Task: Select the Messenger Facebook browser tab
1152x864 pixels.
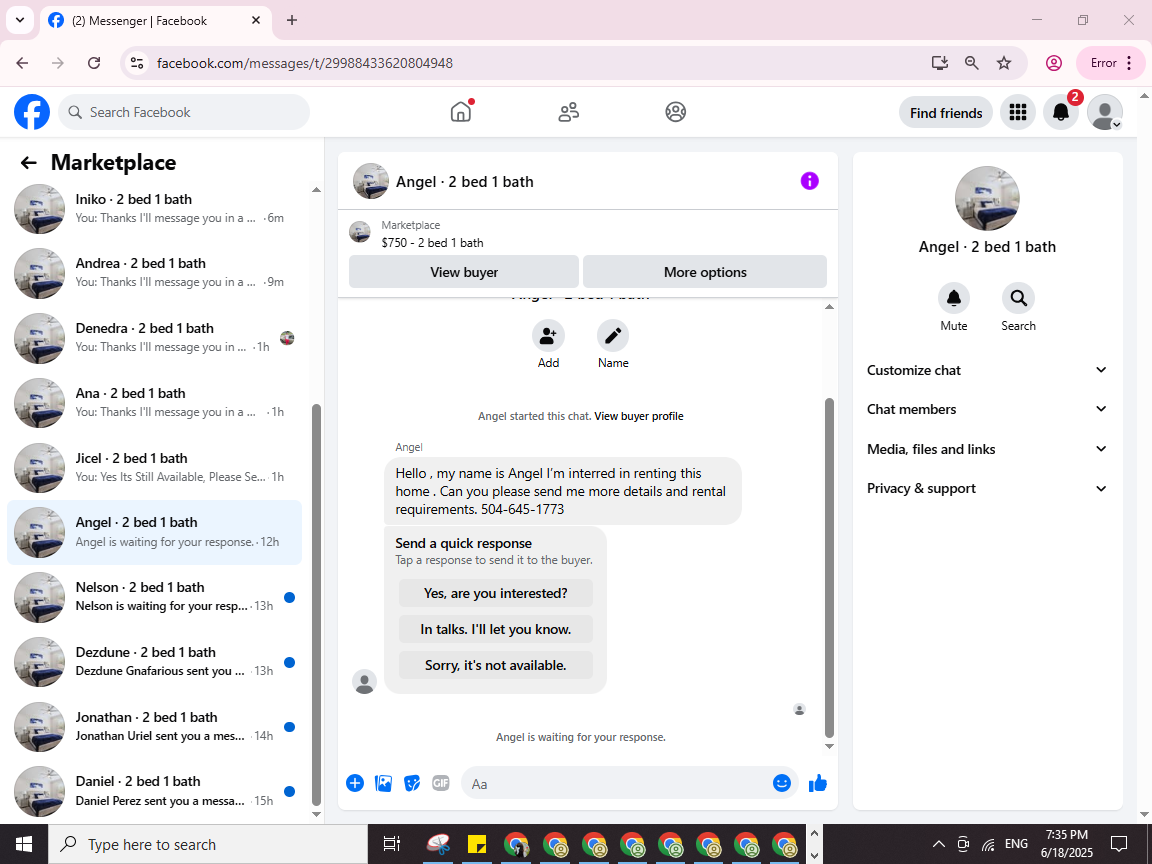Action: [x=156, y=21]
